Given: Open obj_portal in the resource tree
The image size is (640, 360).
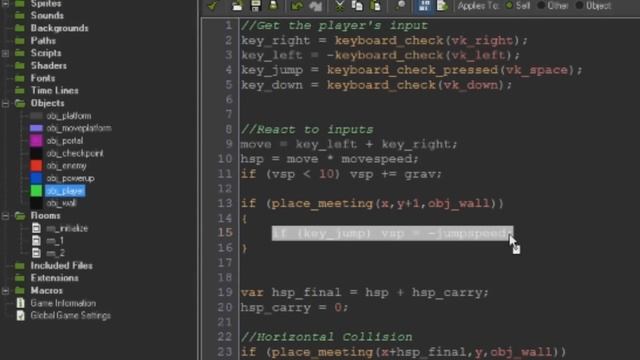Looking at the screenshot, I should pyautogui.click(x=64, y=141).
